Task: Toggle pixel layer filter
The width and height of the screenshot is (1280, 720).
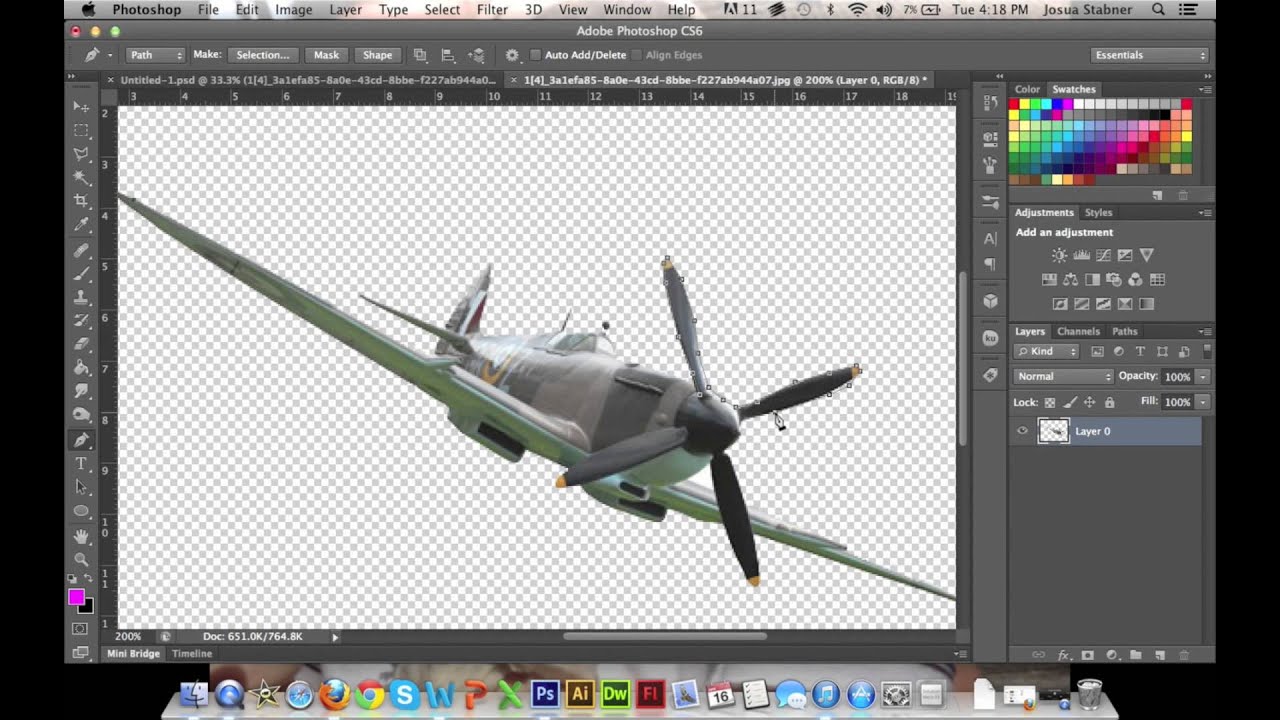Action: (1097, 352)
